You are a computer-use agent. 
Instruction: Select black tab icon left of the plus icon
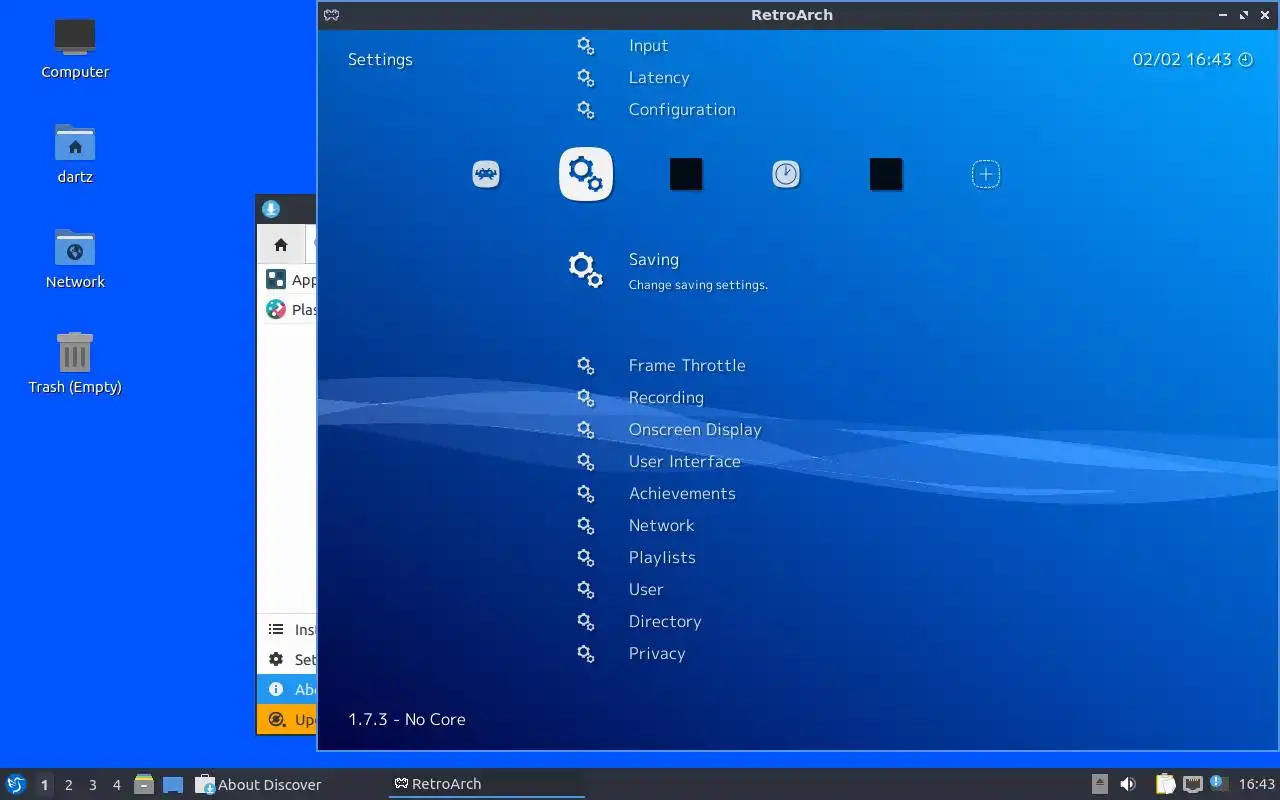(886, 175)
